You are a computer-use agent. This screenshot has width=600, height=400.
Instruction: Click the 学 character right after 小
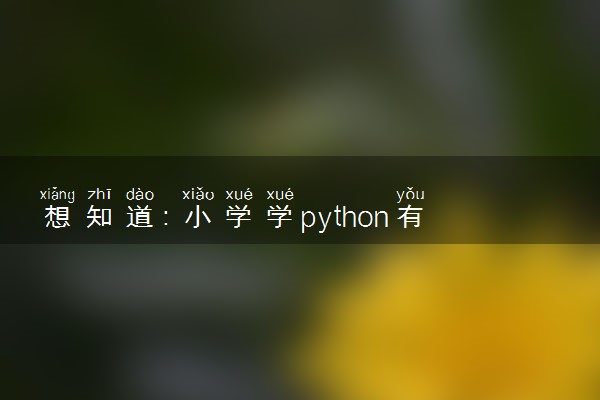tap(239, 217)
